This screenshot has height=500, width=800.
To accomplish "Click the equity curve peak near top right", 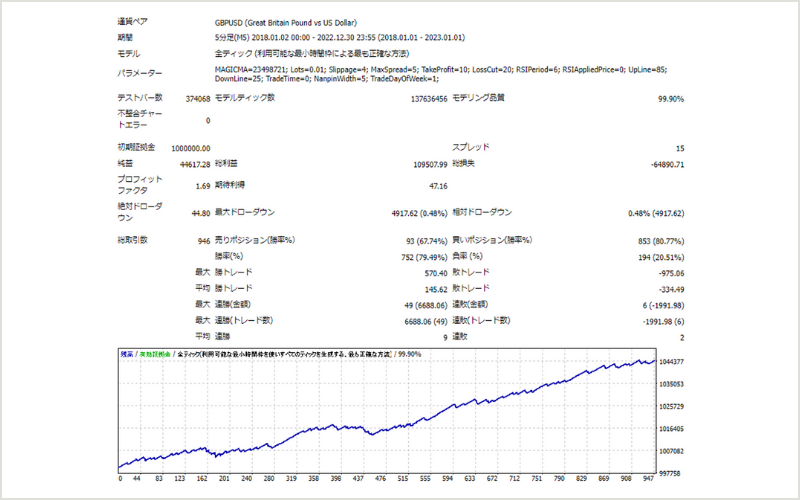I will coord(638,360).
